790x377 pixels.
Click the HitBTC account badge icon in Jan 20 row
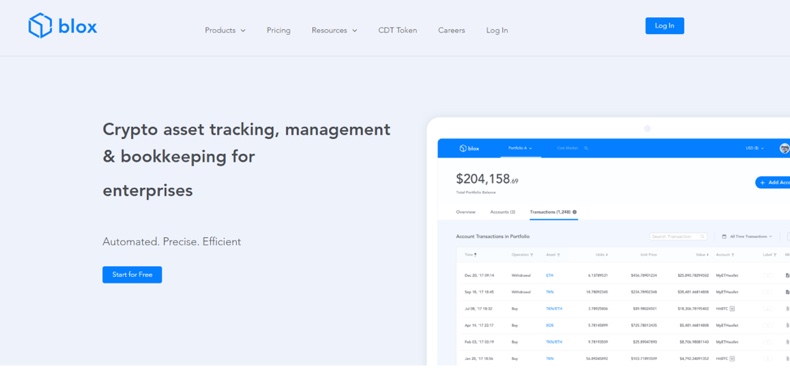point(732,359)
